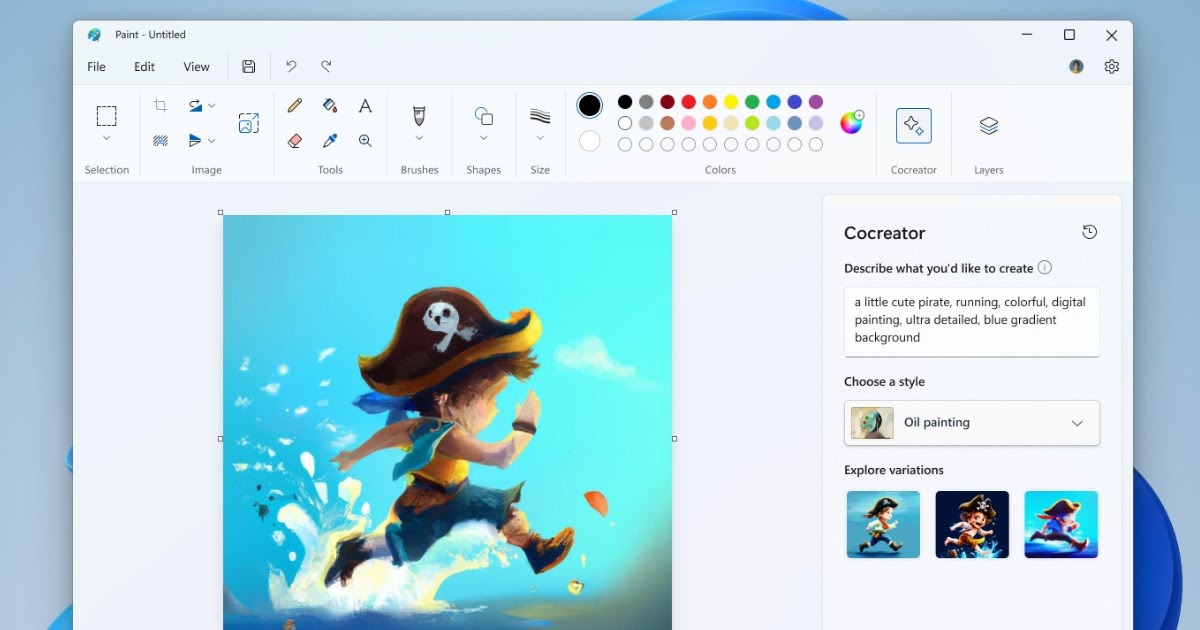Viewport: 1200px width, 630px height.
Task: Select the Pencil tool
Action: click(x=294, y=104)
